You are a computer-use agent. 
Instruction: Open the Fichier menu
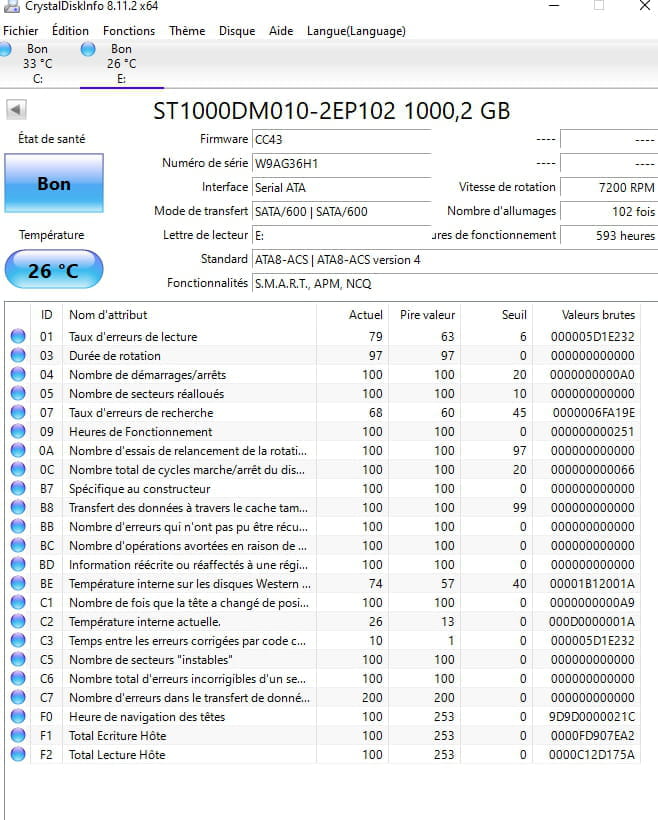[x=20, y=31]
